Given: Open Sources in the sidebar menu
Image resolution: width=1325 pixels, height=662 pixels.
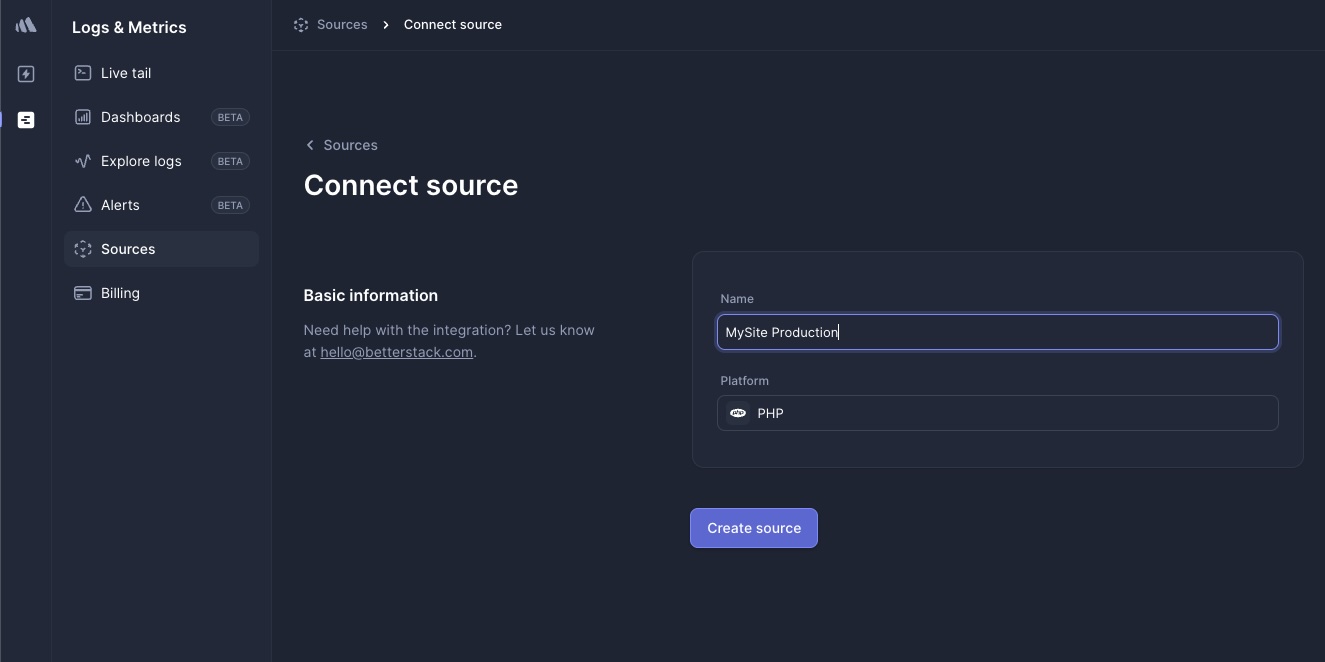Looking at the screenshot, I should tap(161, 249).
